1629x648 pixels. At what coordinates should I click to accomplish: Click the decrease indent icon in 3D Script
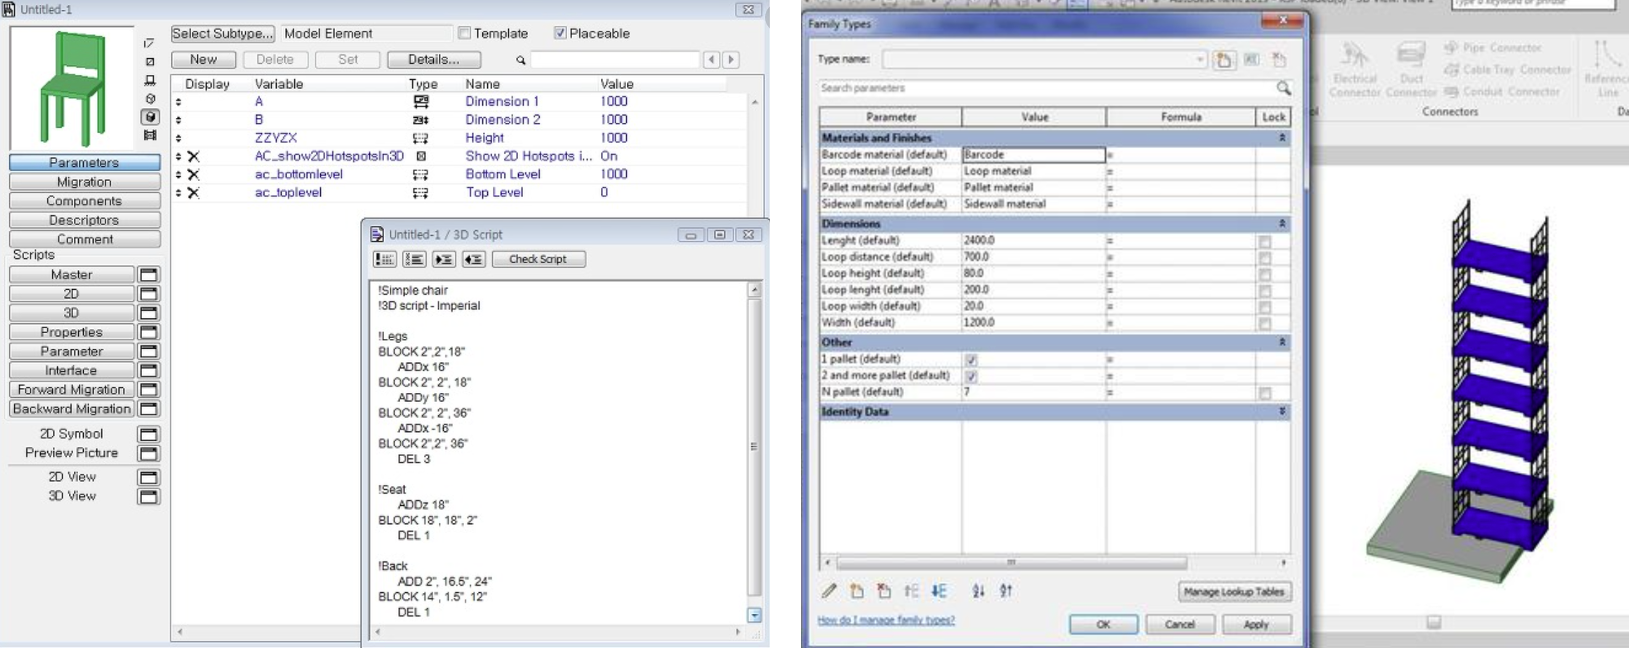[x=474, y=259]
